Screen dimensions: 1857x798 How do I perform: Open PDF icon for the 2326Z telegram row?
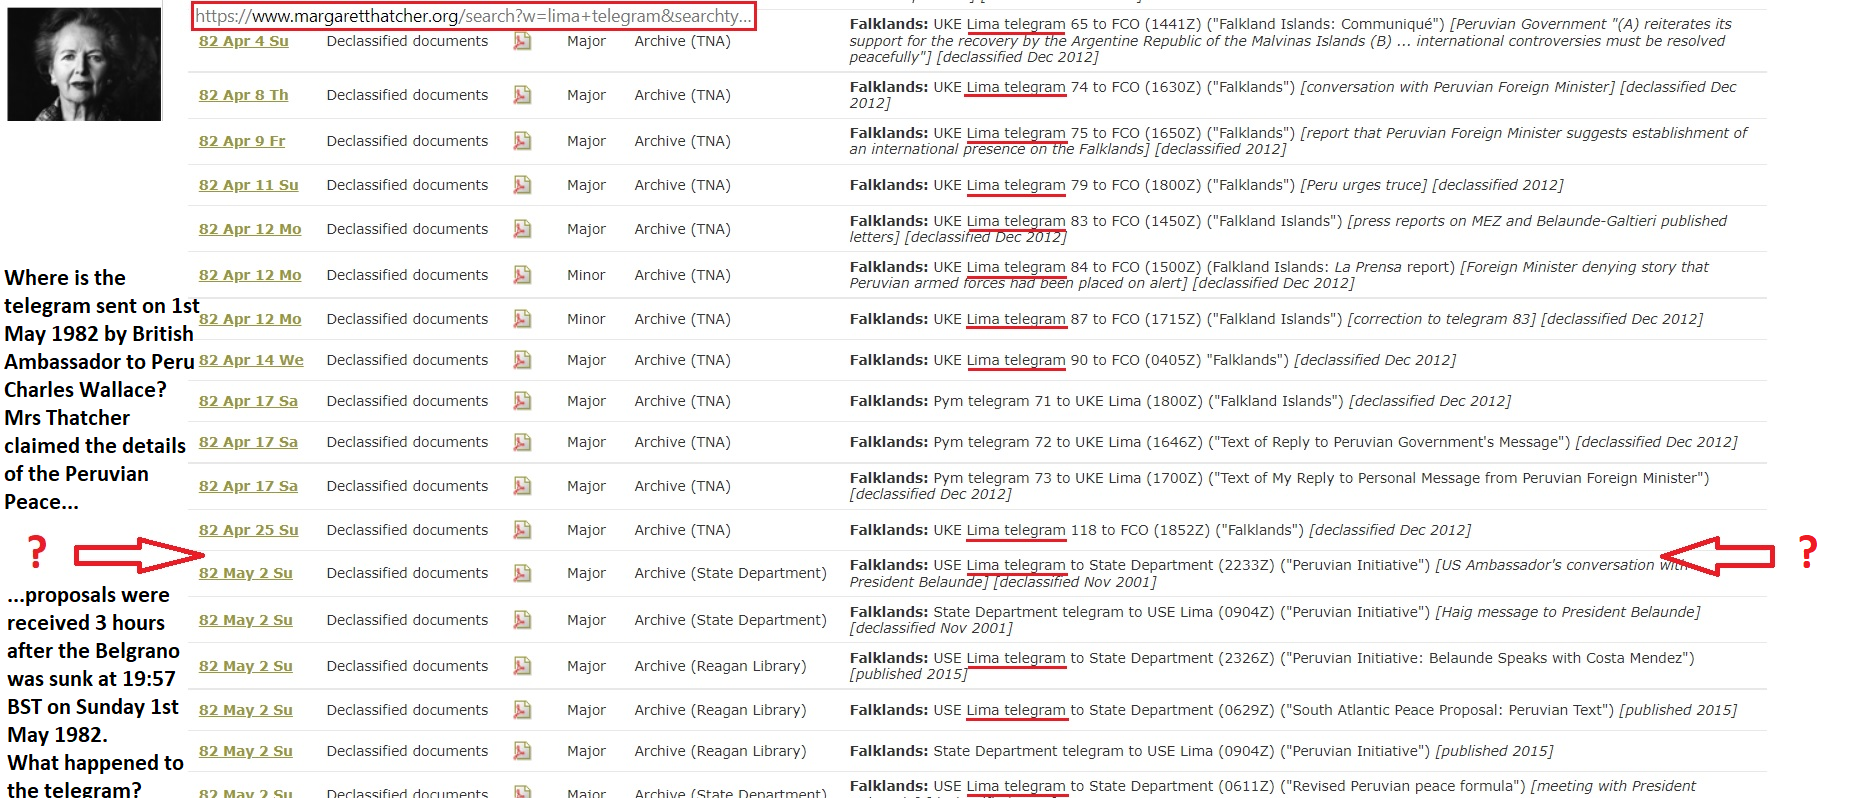pyautogui.click(x=522, y=666)
